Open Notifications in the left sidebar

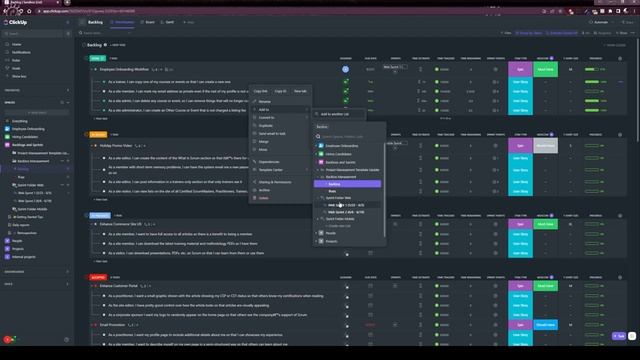tap(21, 52)
